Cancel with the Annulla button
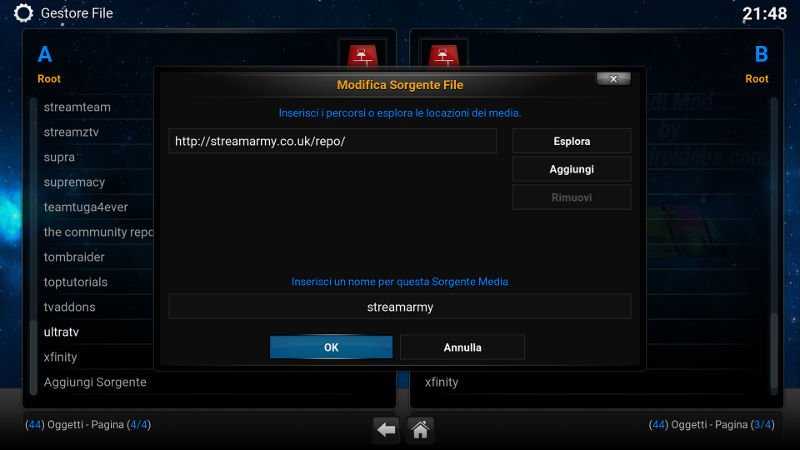Viewport: 800px width, 450px height. click(x=462, y=347)
